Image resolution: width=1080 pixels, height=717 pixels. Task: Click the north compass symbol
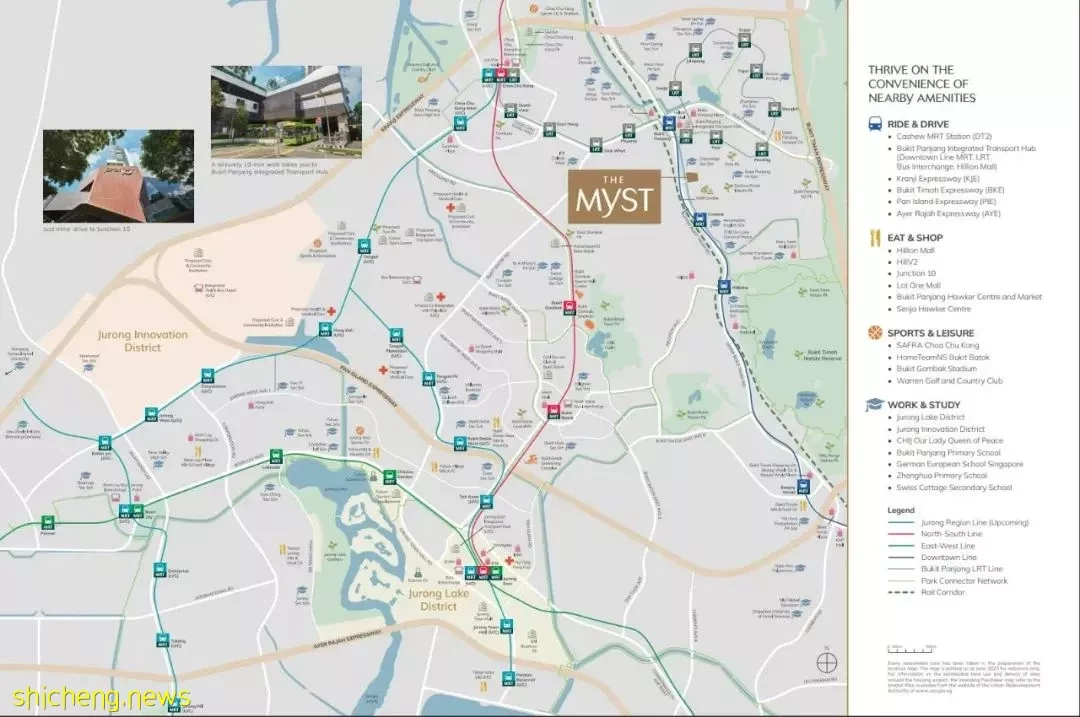coord(827,661)
